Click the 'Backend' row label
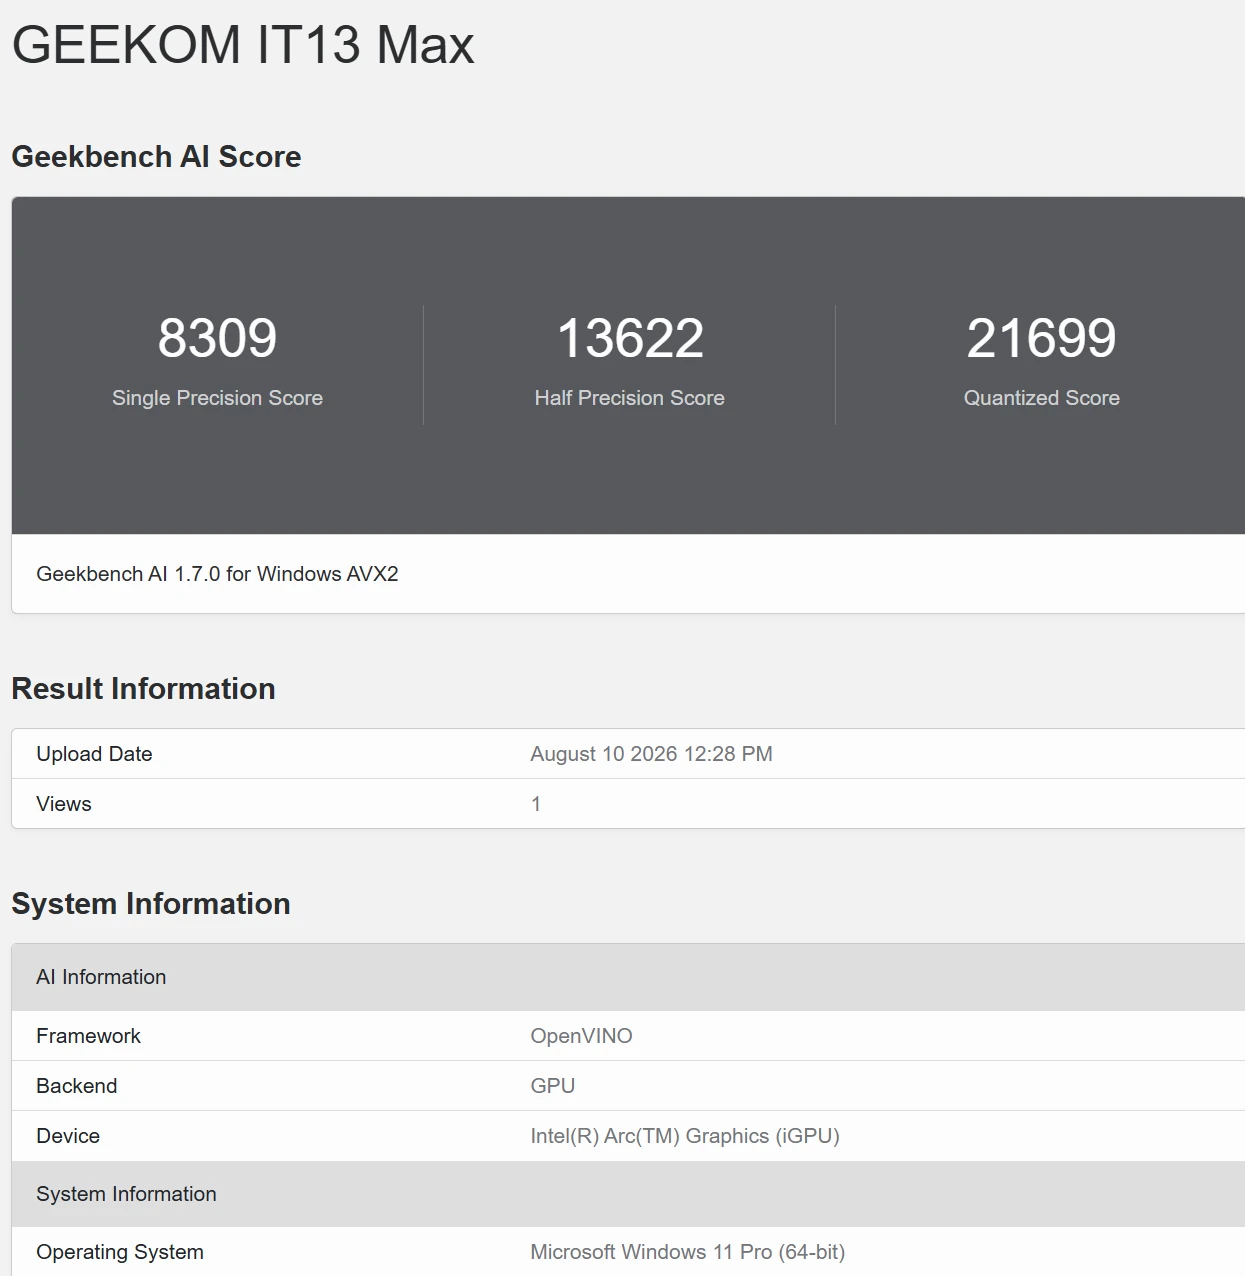Viewport: 1245px width, 1276px height. (x=77, y=1086)
